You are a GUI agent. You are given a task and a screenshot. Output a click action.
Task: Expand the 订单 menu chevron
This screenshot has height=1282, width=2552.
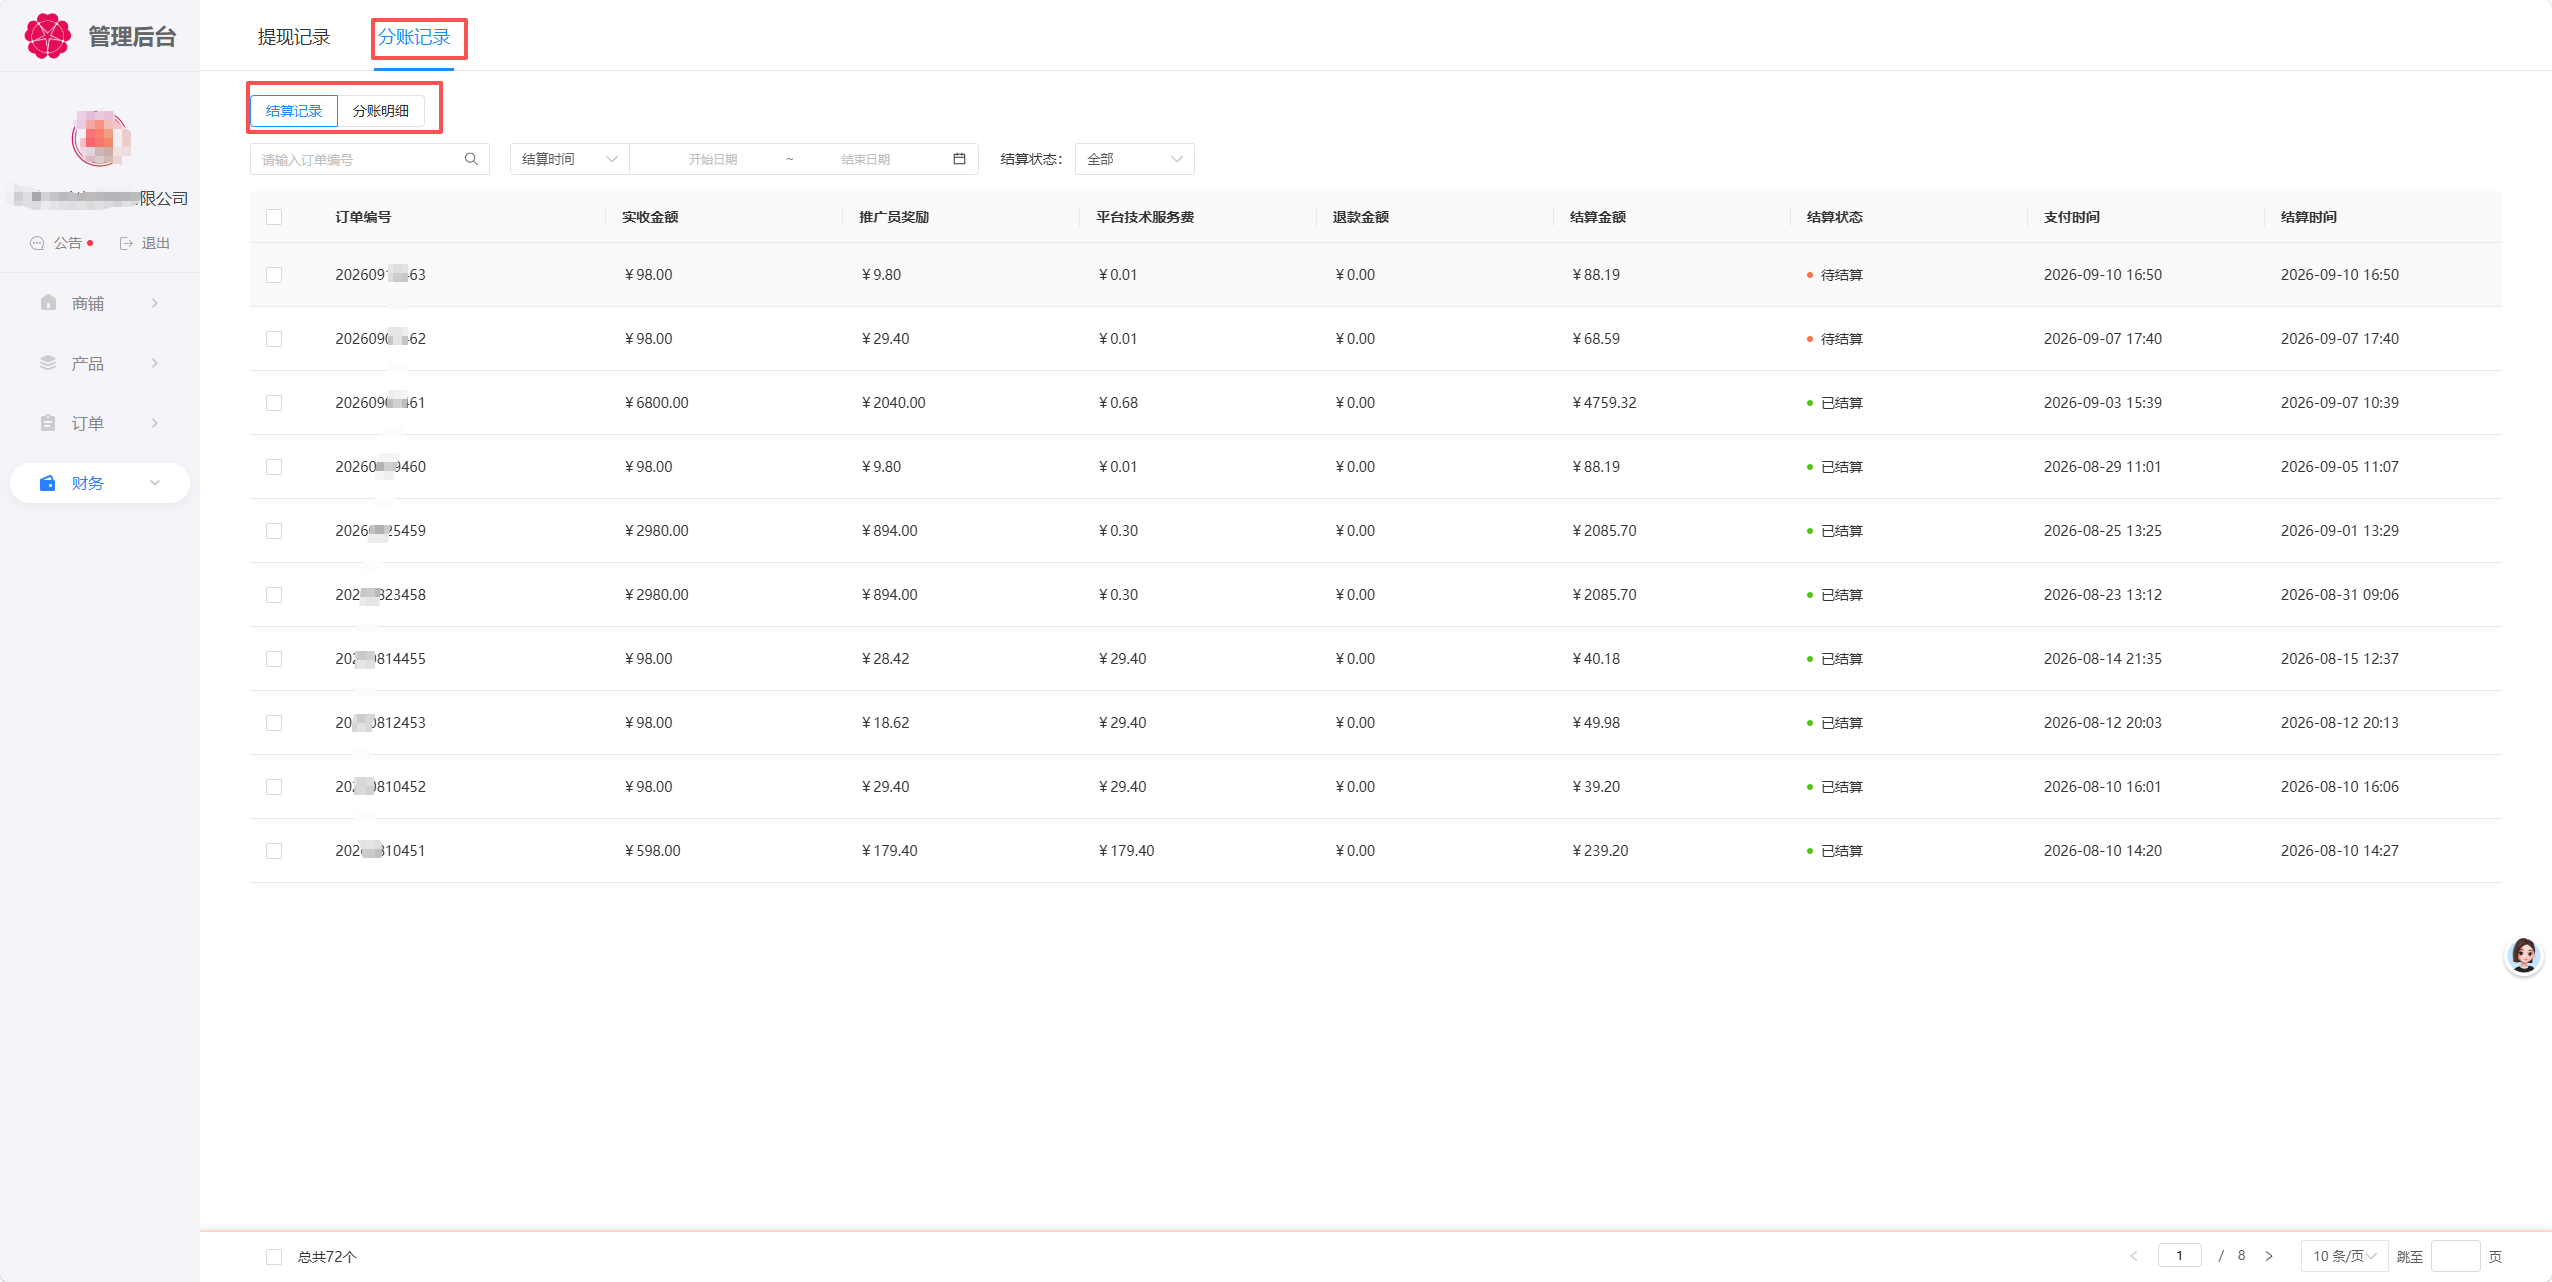(x=155, y=423)
